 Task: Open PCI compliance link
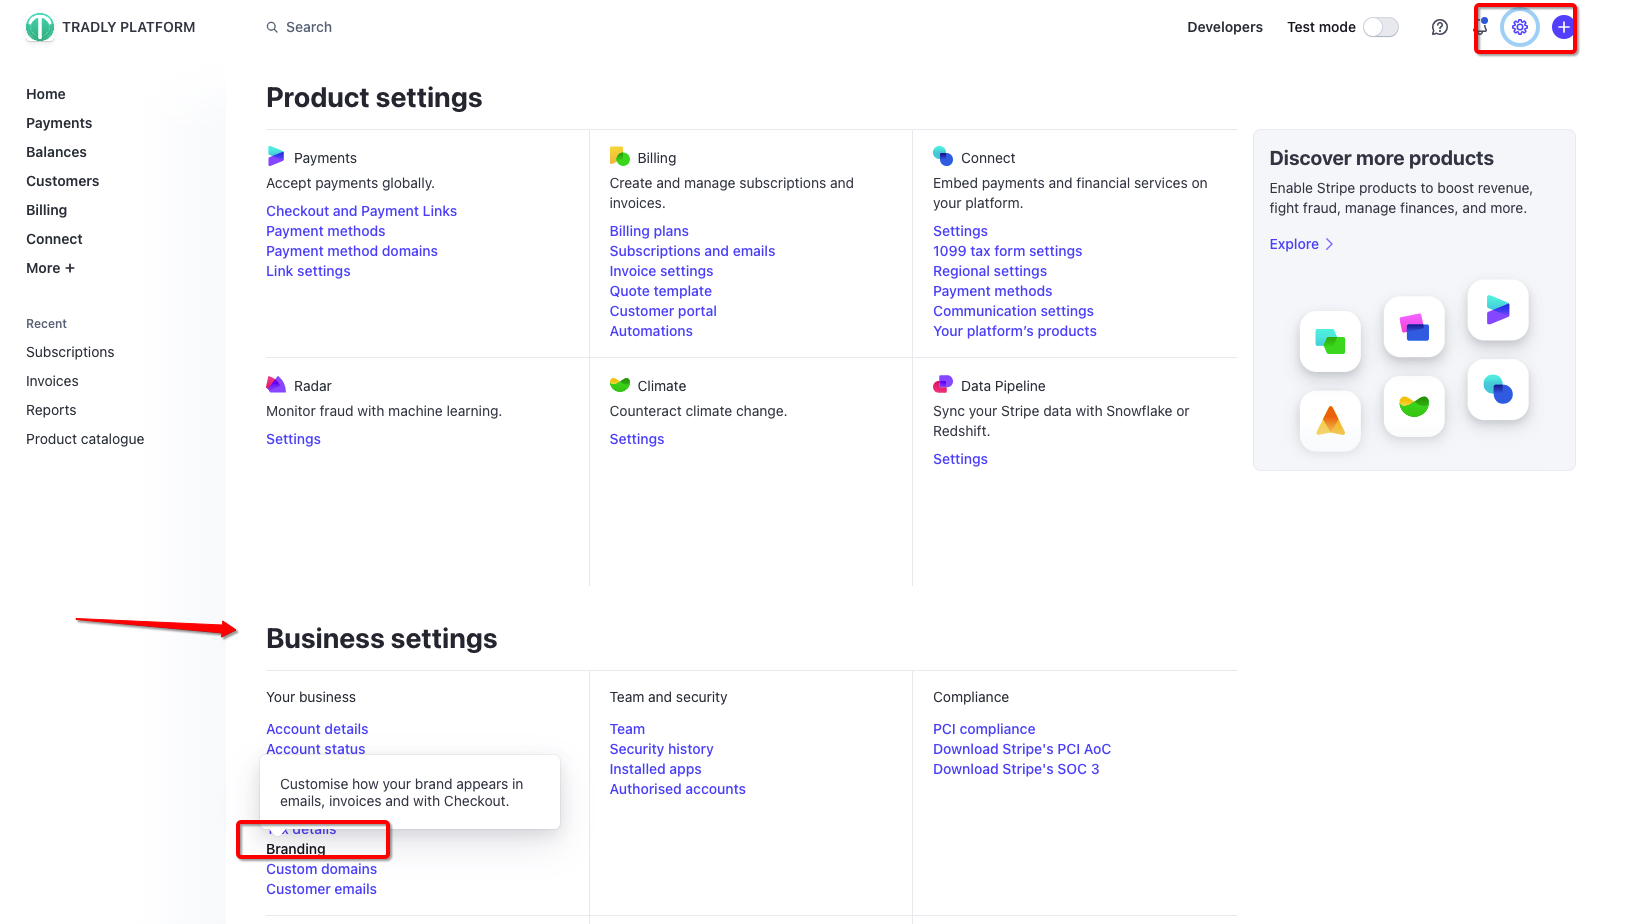pos(983,729)
